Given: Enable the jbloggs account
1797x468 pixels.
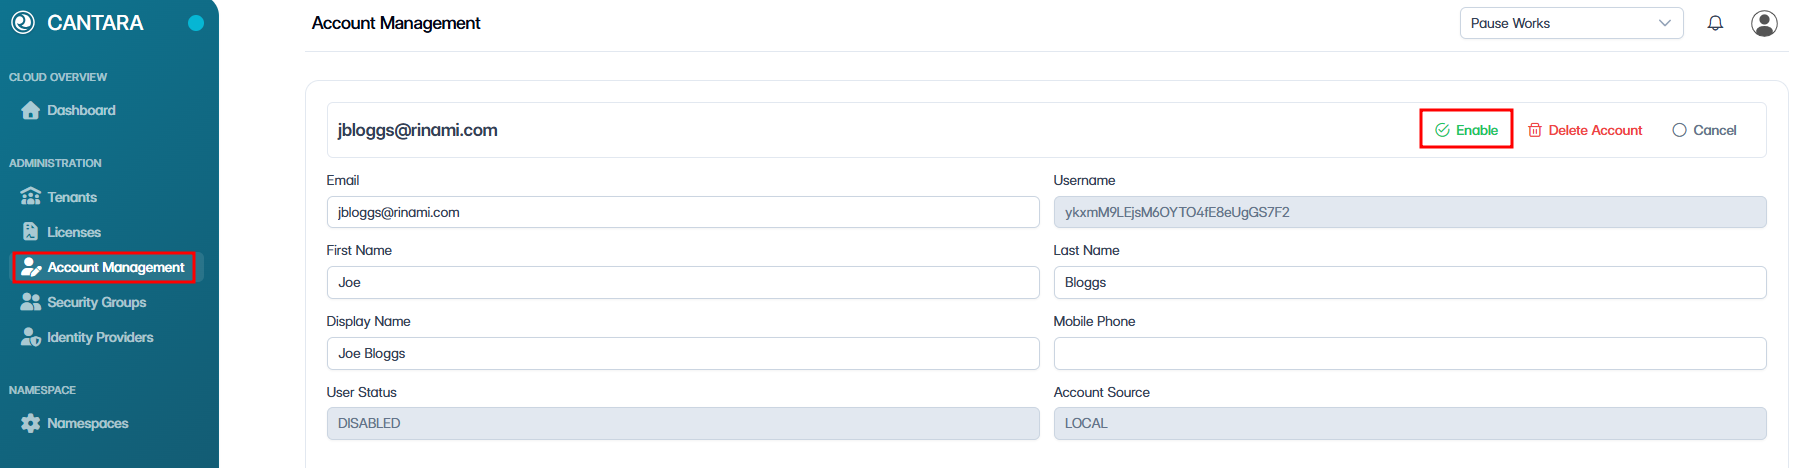Looking at the screenshot, I should (1466, 130).
